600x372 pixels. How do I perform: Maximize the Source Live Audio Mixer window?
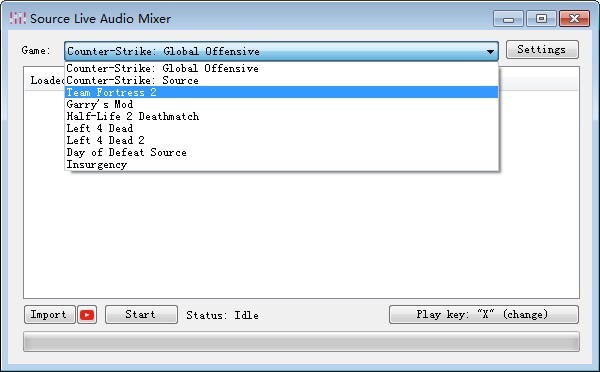pos(541,19)
